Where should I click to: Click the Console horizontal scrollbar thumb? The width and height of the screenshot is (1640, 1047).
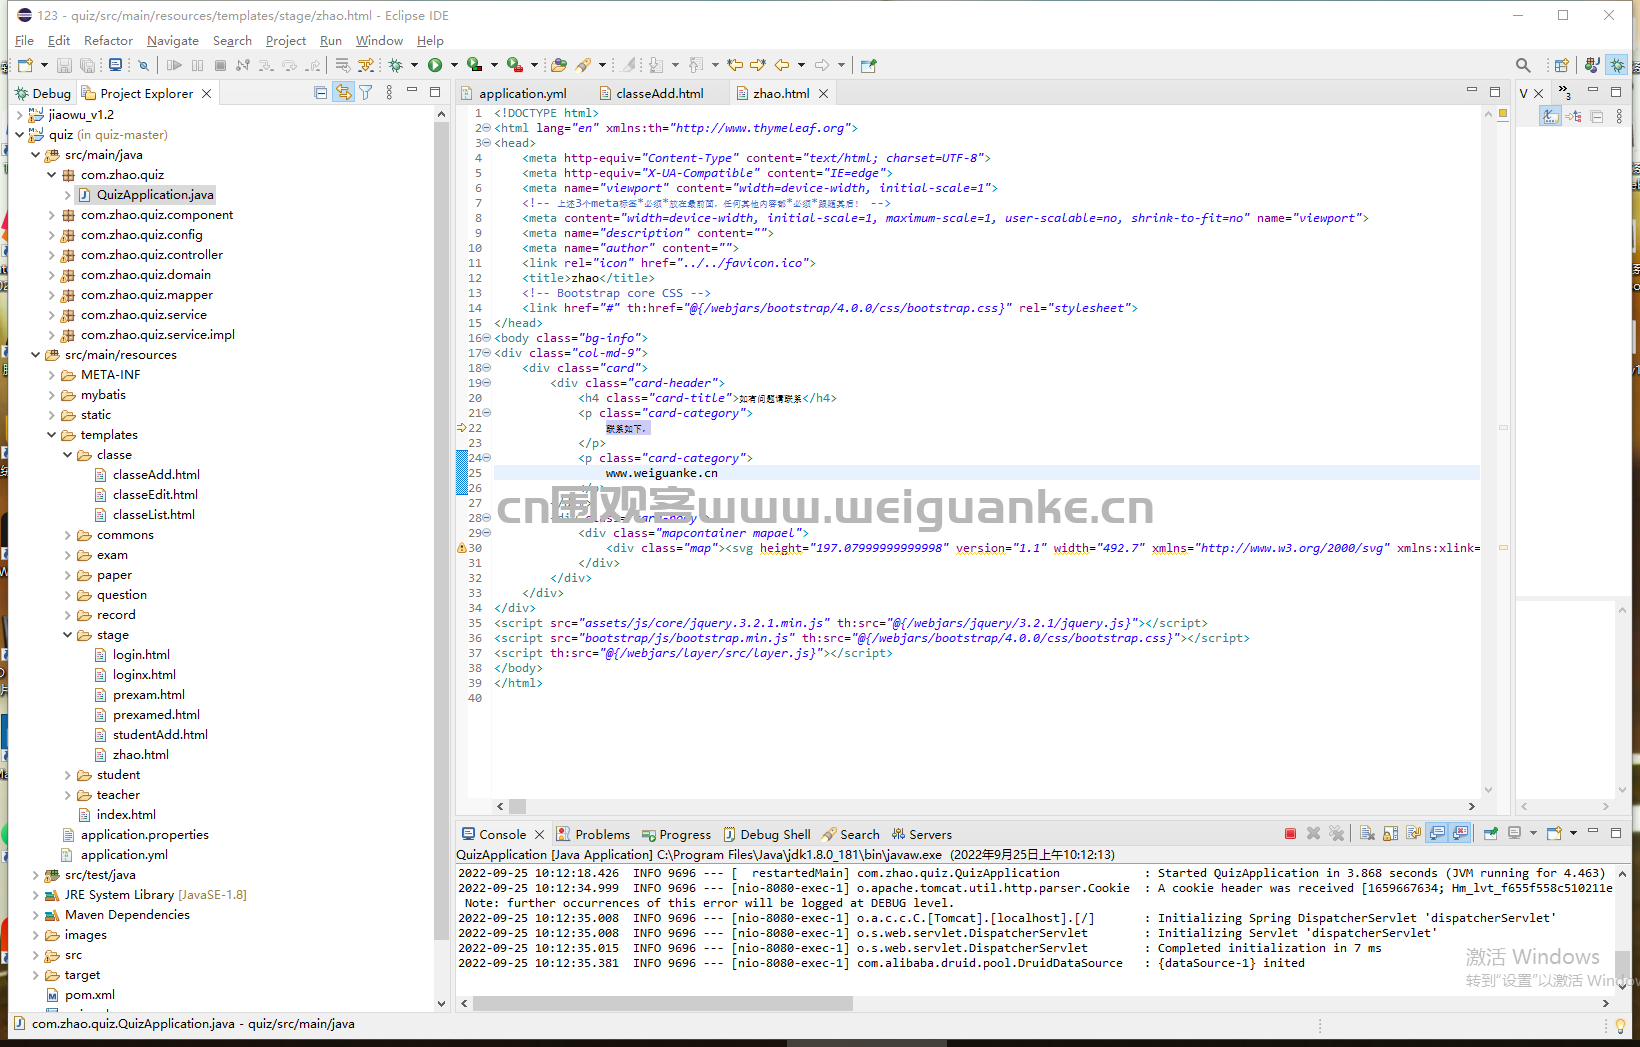coord(662,1003)
